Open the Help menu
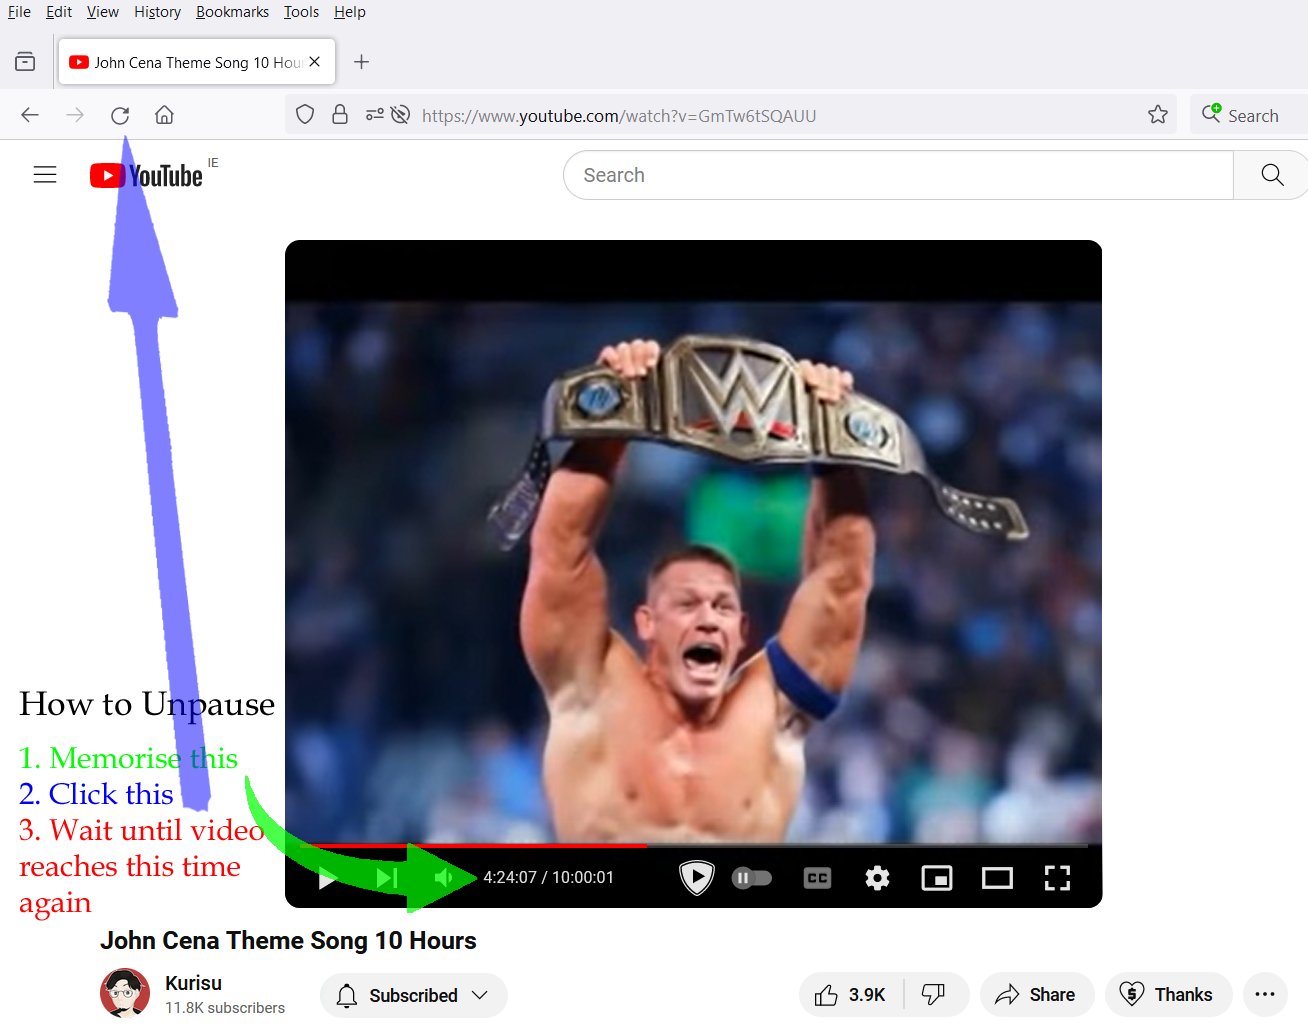The image size is (1308, 1032). pyautogui.click(x=350, y=12)
